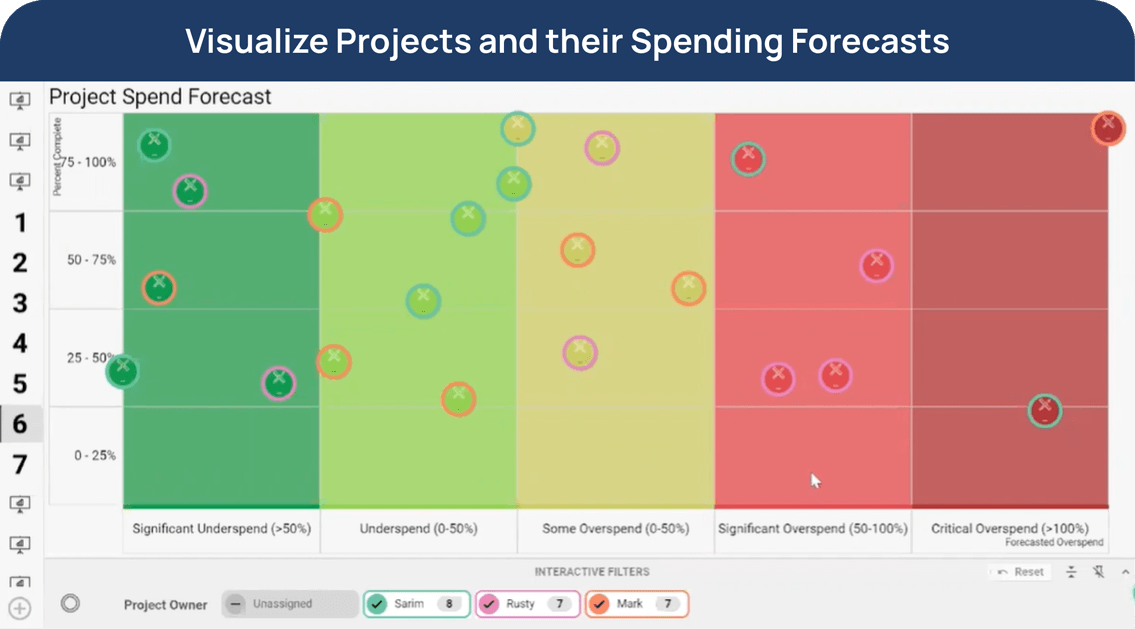Select the topmost slide icon in left sidebar
Screen dimensions: 1135x629
(20, 100)
